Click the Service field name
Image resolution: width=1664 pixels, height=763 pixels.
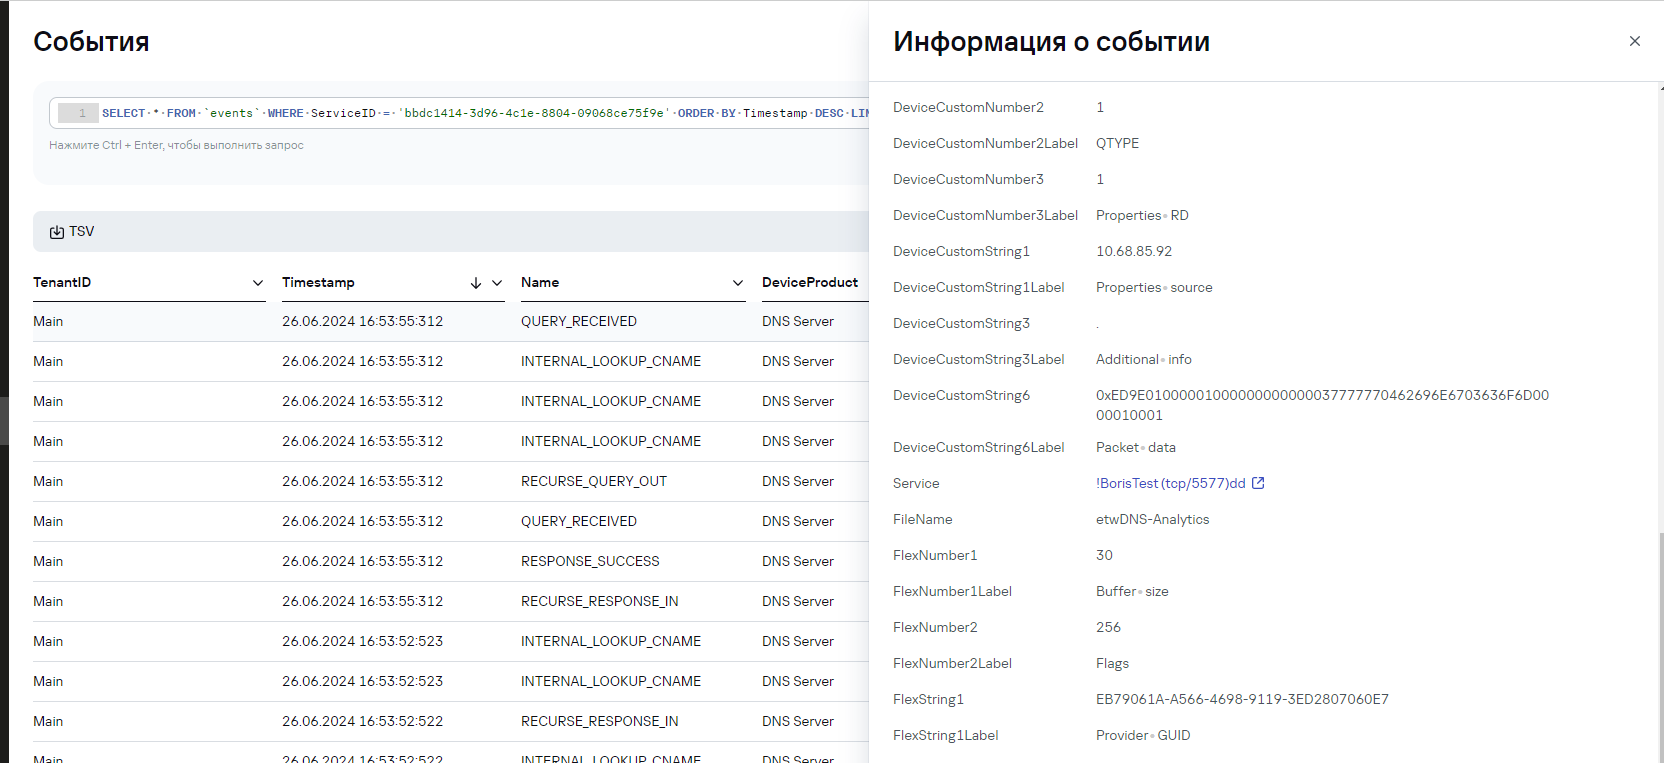(916, 483)
